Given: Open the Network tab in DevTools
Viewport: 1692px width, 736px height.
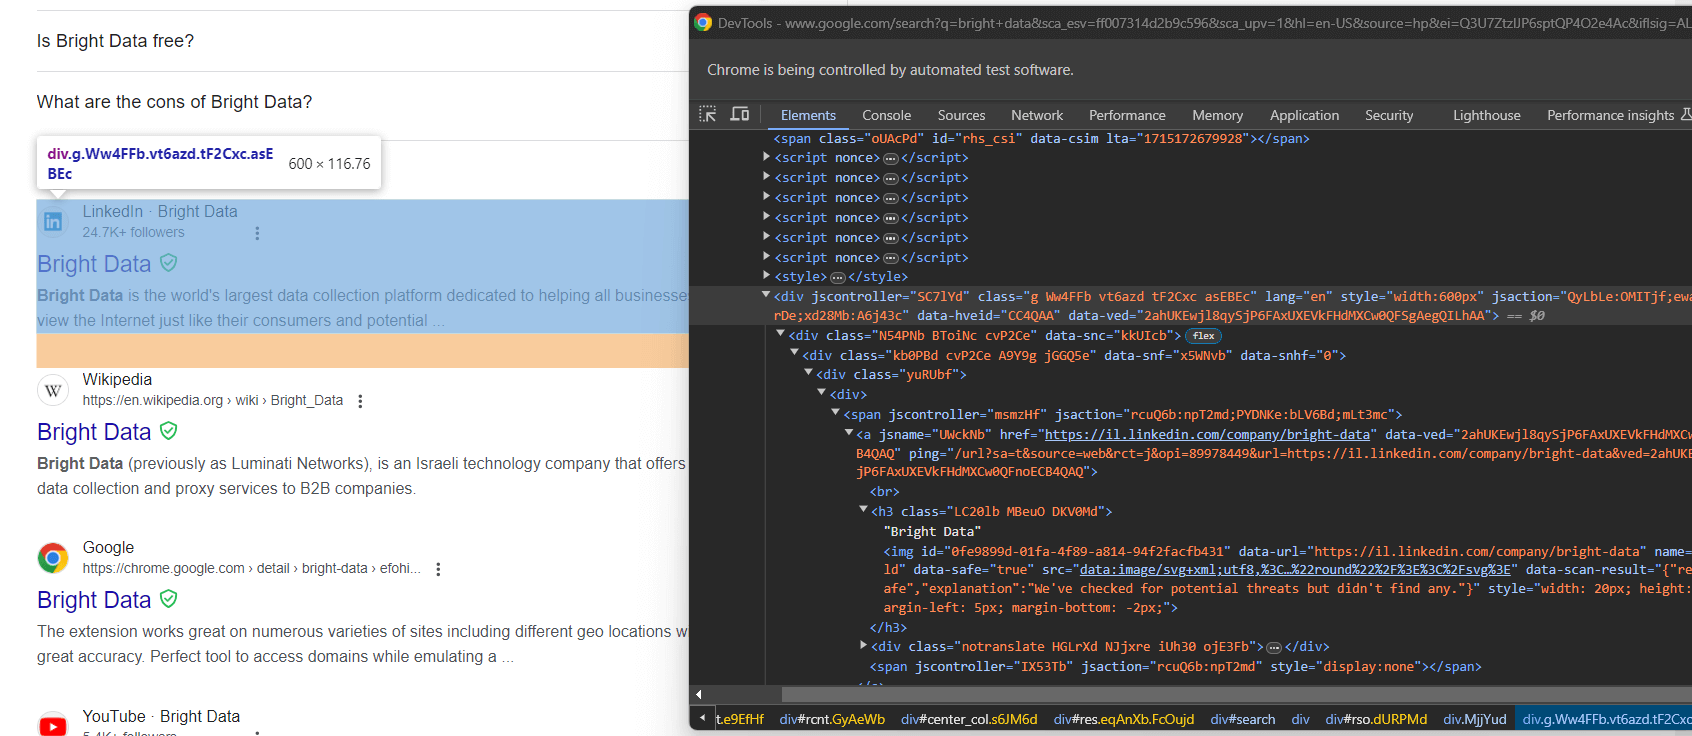Looking at the screenshot, I should [x=1036, y=115].
